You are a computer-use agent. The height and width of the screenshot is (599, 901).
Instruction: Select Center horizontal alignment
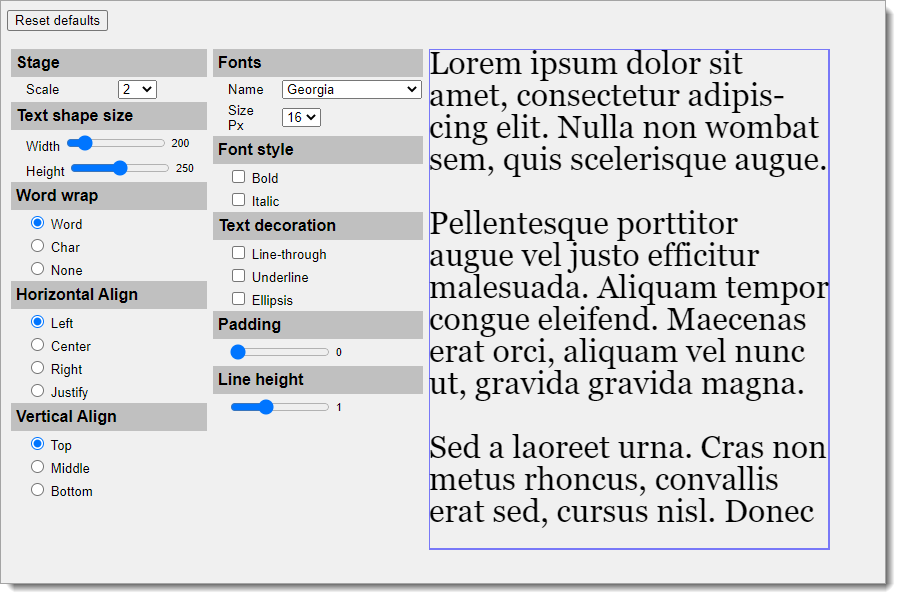(37, 346)
